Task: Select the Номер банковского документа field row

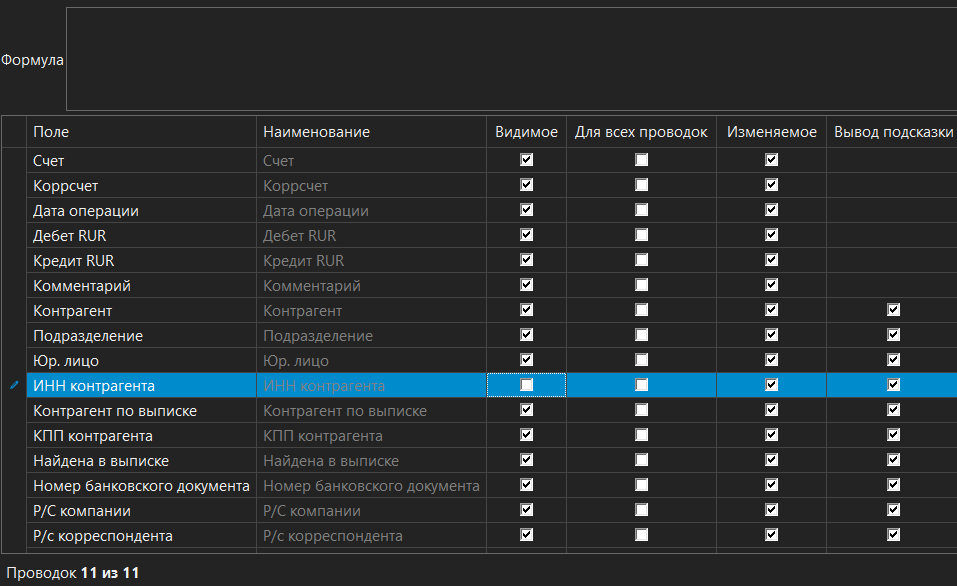Action: [x=141, y=485]
